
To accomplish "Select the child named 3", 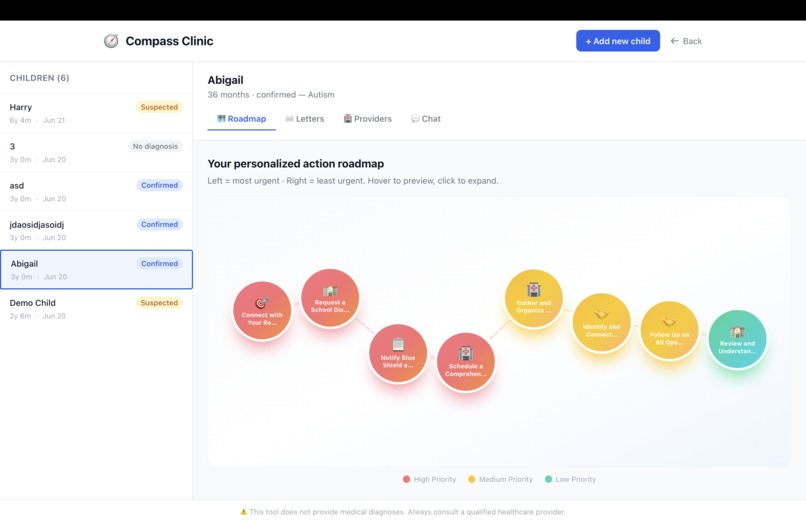I will (x=96, y=152).
